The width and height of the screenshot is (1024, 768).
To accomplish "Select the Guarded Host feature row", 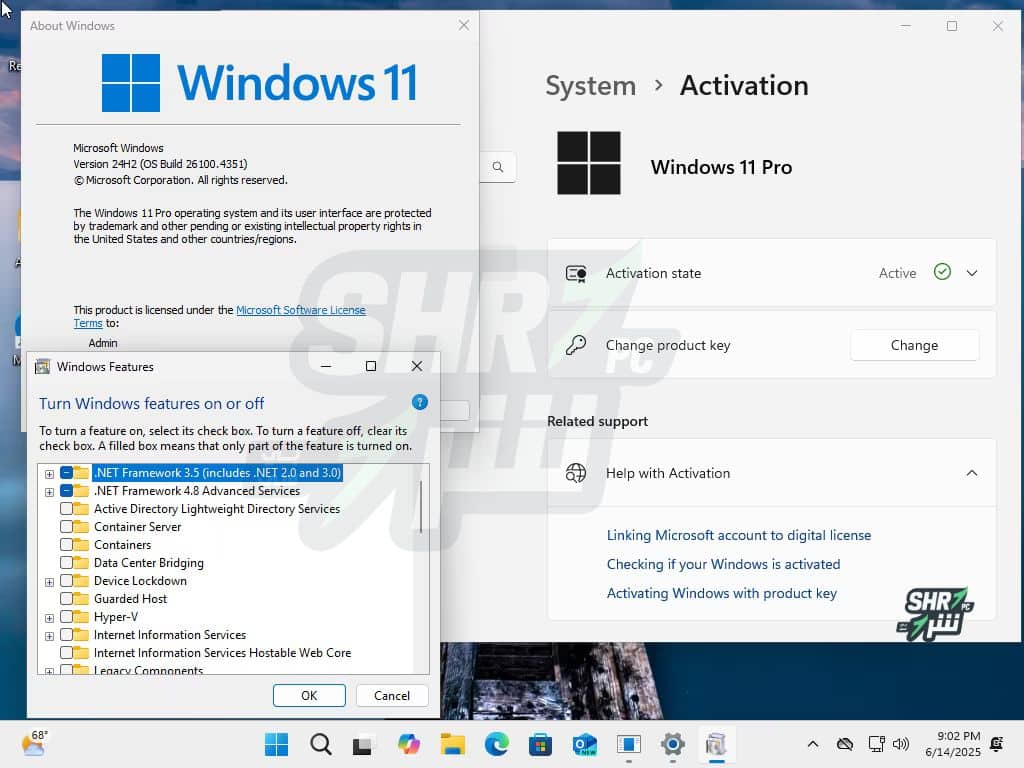I will pyautogui.click(x=130, y=598).
